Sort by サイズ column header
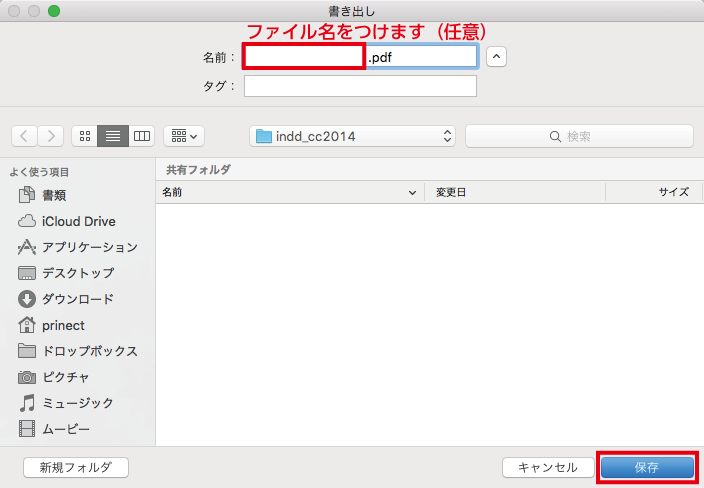The height and width of the screenshot is (488, 704). [x=654, y=192]
